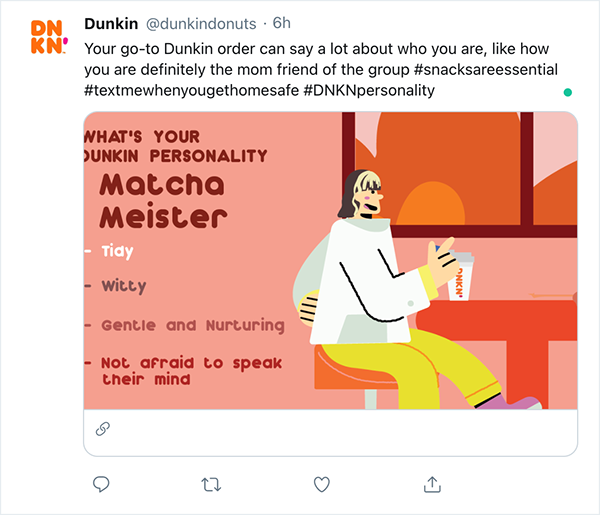Click "What's Your Dunkin Personality" title
Image resolution: width=600 pixels, height=515 pixels.
click(176, 147)
